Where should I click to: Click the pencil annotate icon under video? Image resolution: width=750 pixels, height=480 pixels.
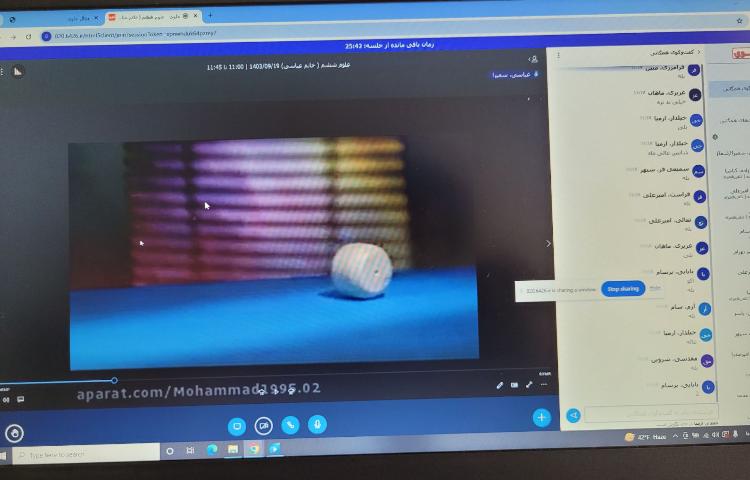click(500, 385)
